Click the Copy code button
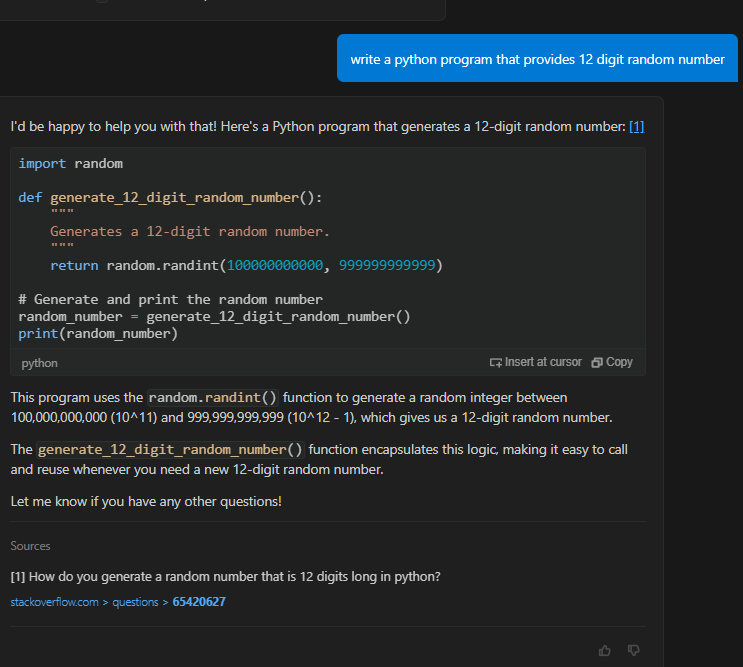Screen dimensions: 743x667 click(x=612, y=362)
